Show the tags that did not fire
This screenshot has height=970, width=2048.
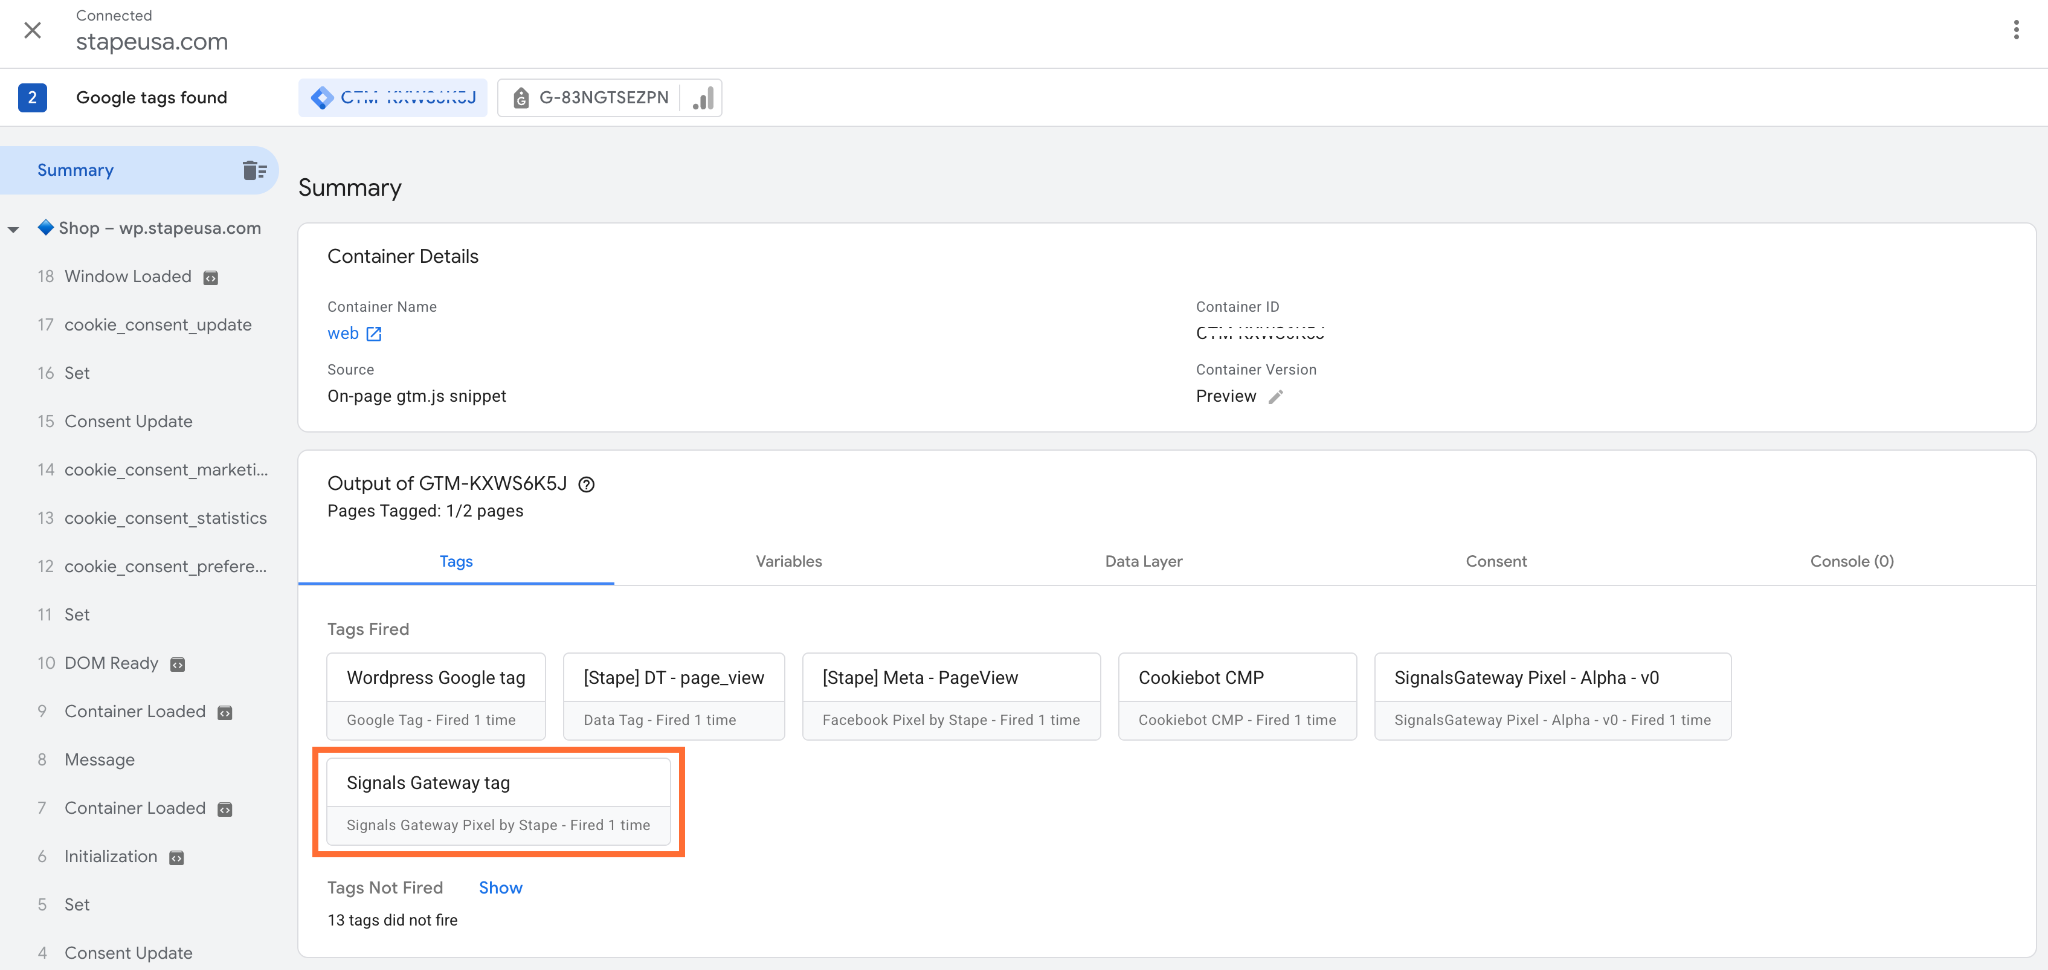point(500,888)
